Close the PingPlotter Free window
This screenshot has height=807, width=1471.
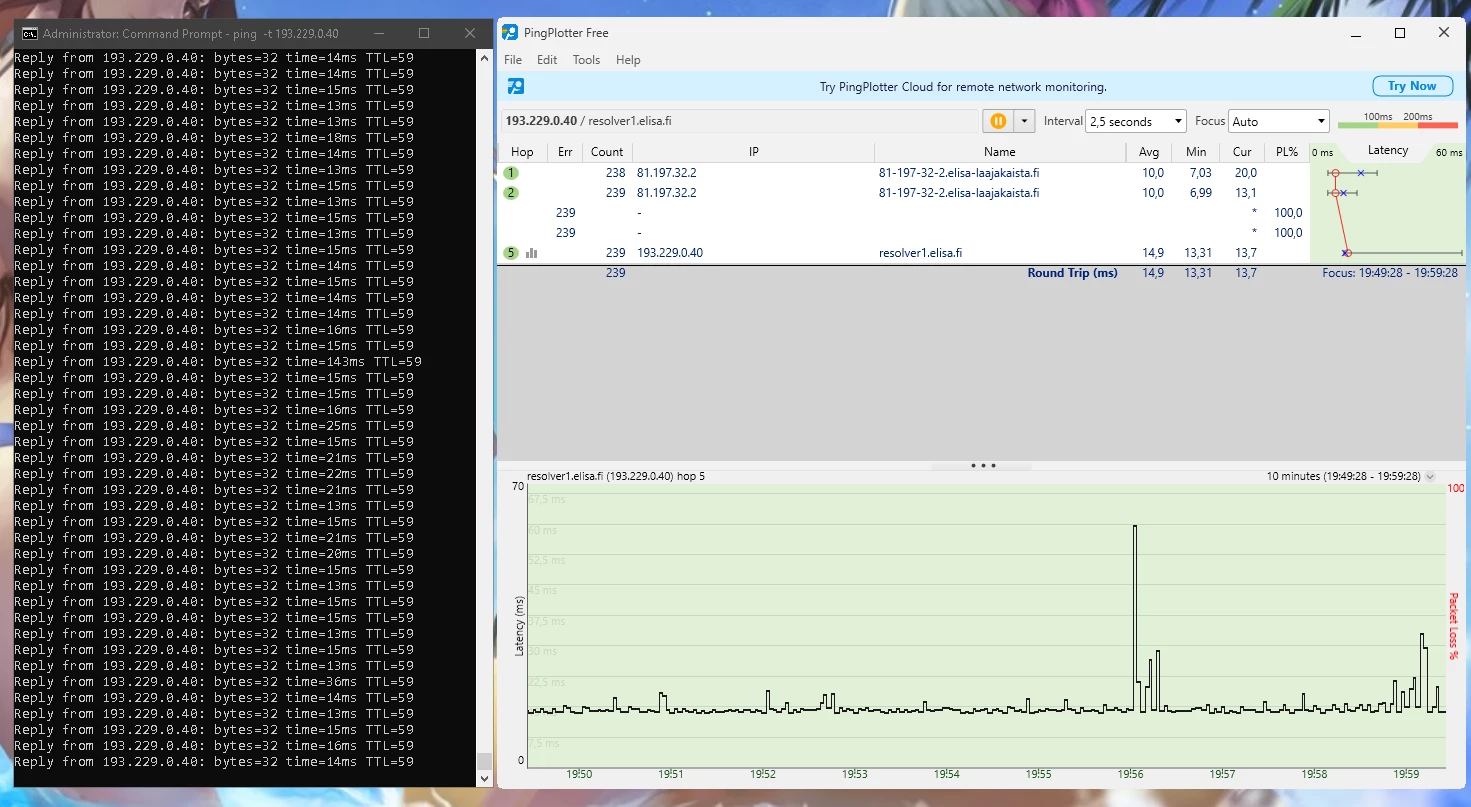(1444, 33)
